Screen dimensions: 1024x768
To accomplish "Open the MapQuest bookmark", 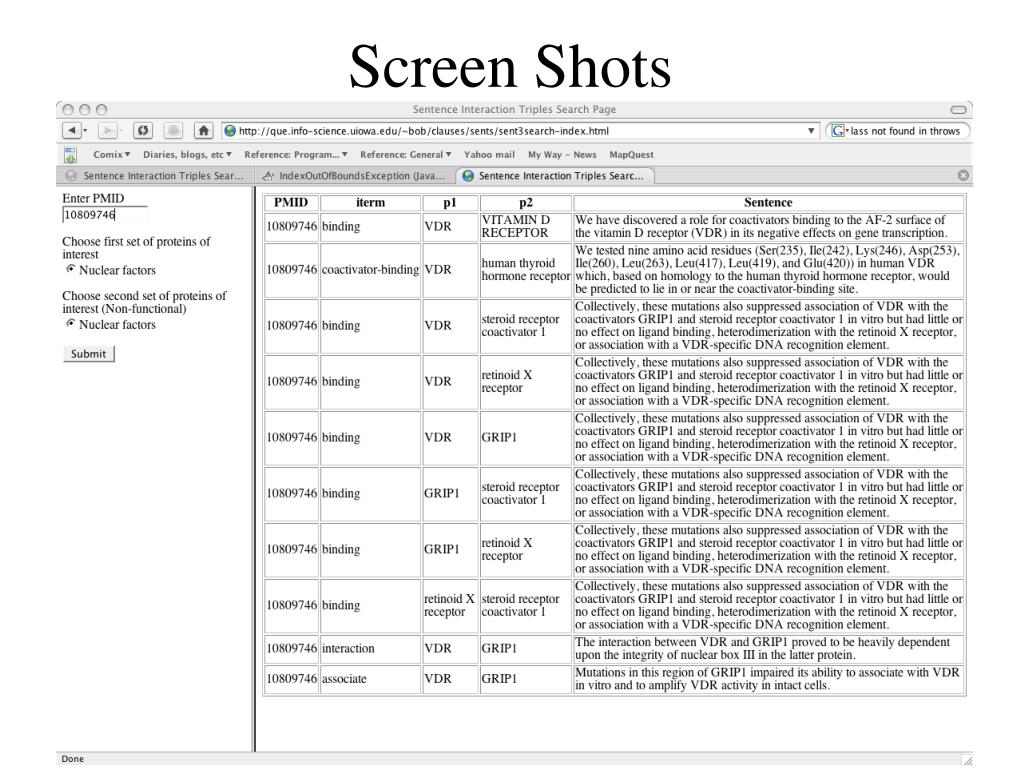I will (631, 155).
